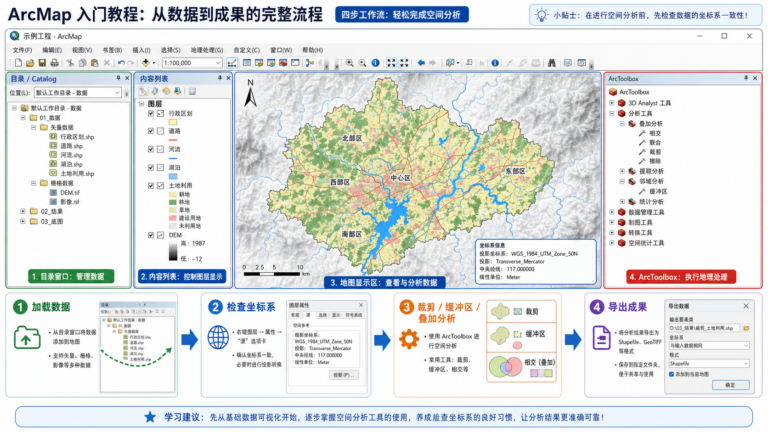Click 确定 button in export dialog
768x432 pixels.
tap(730, 385)
